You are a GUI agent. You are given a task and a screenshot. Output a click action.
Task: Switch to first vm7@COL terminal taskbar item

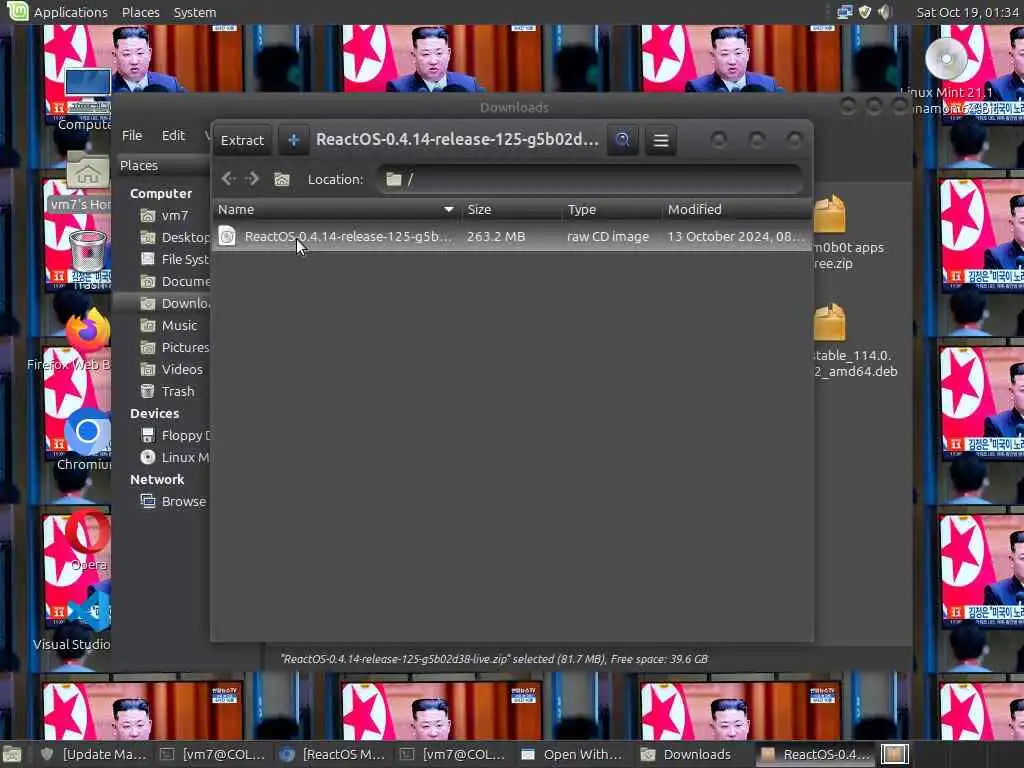coord(213,754)
